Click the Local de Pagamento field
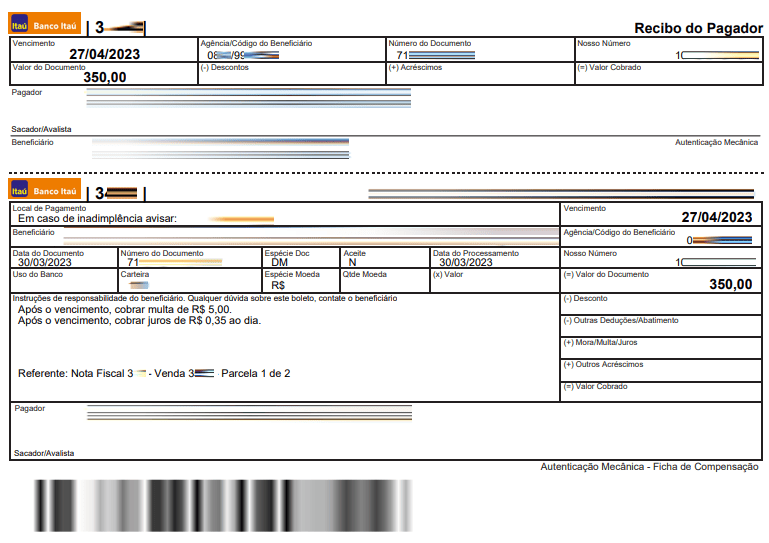This screenshot has height=543, width=769. coord(285,214)
